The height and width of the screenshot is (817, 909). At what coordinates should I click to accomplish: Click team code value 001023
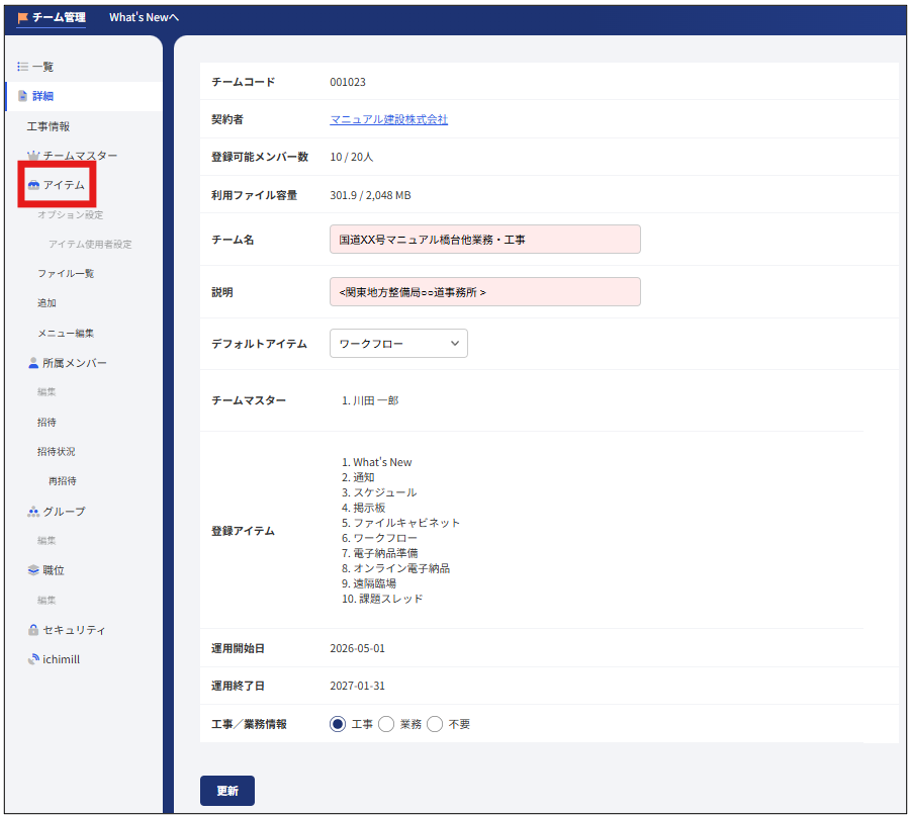pos(348,82)
